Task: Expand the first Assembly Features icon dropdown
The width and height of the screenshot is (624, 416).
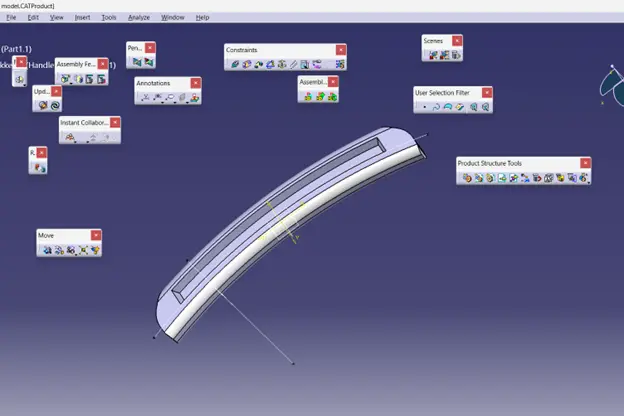Action: 71,82
